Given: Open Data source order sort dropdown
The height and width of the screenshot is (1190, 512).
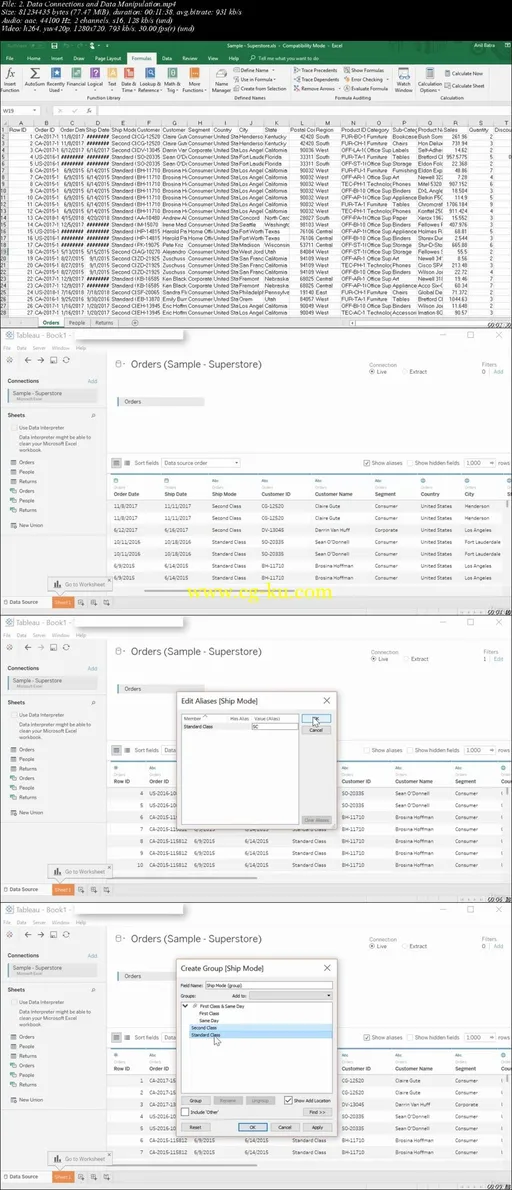Looking at the screenshot, I should (x=201, y=462).
